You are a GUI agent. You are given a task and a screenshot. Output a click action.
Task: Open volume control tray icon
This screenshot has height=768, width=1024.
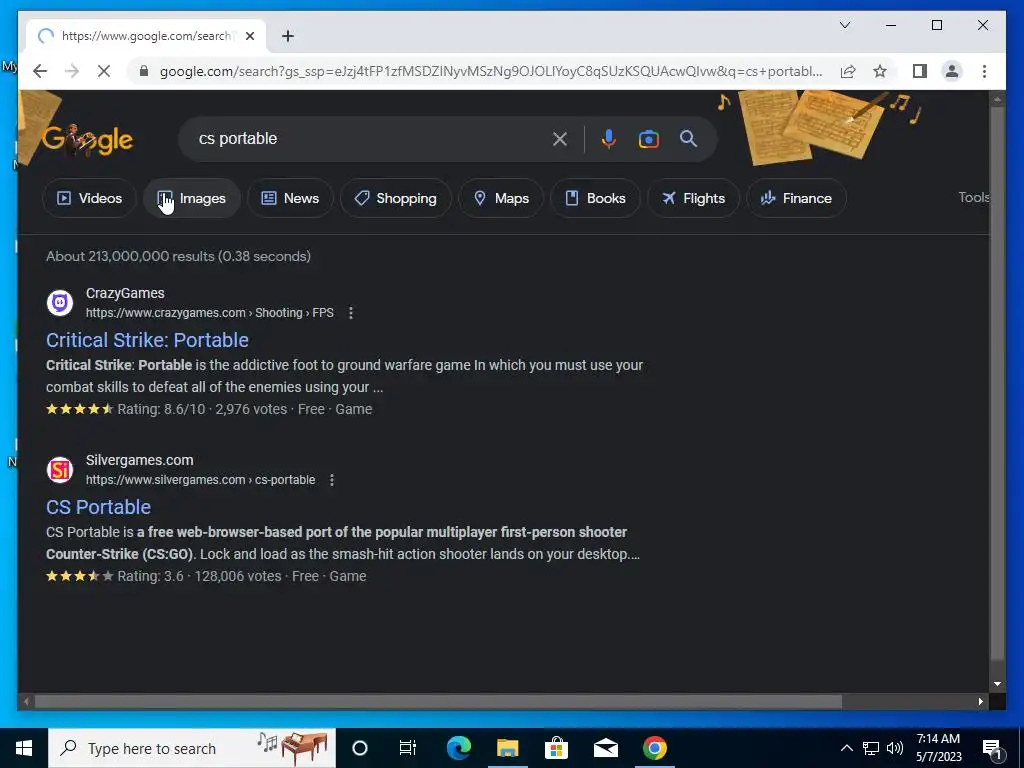click(895, 748)
